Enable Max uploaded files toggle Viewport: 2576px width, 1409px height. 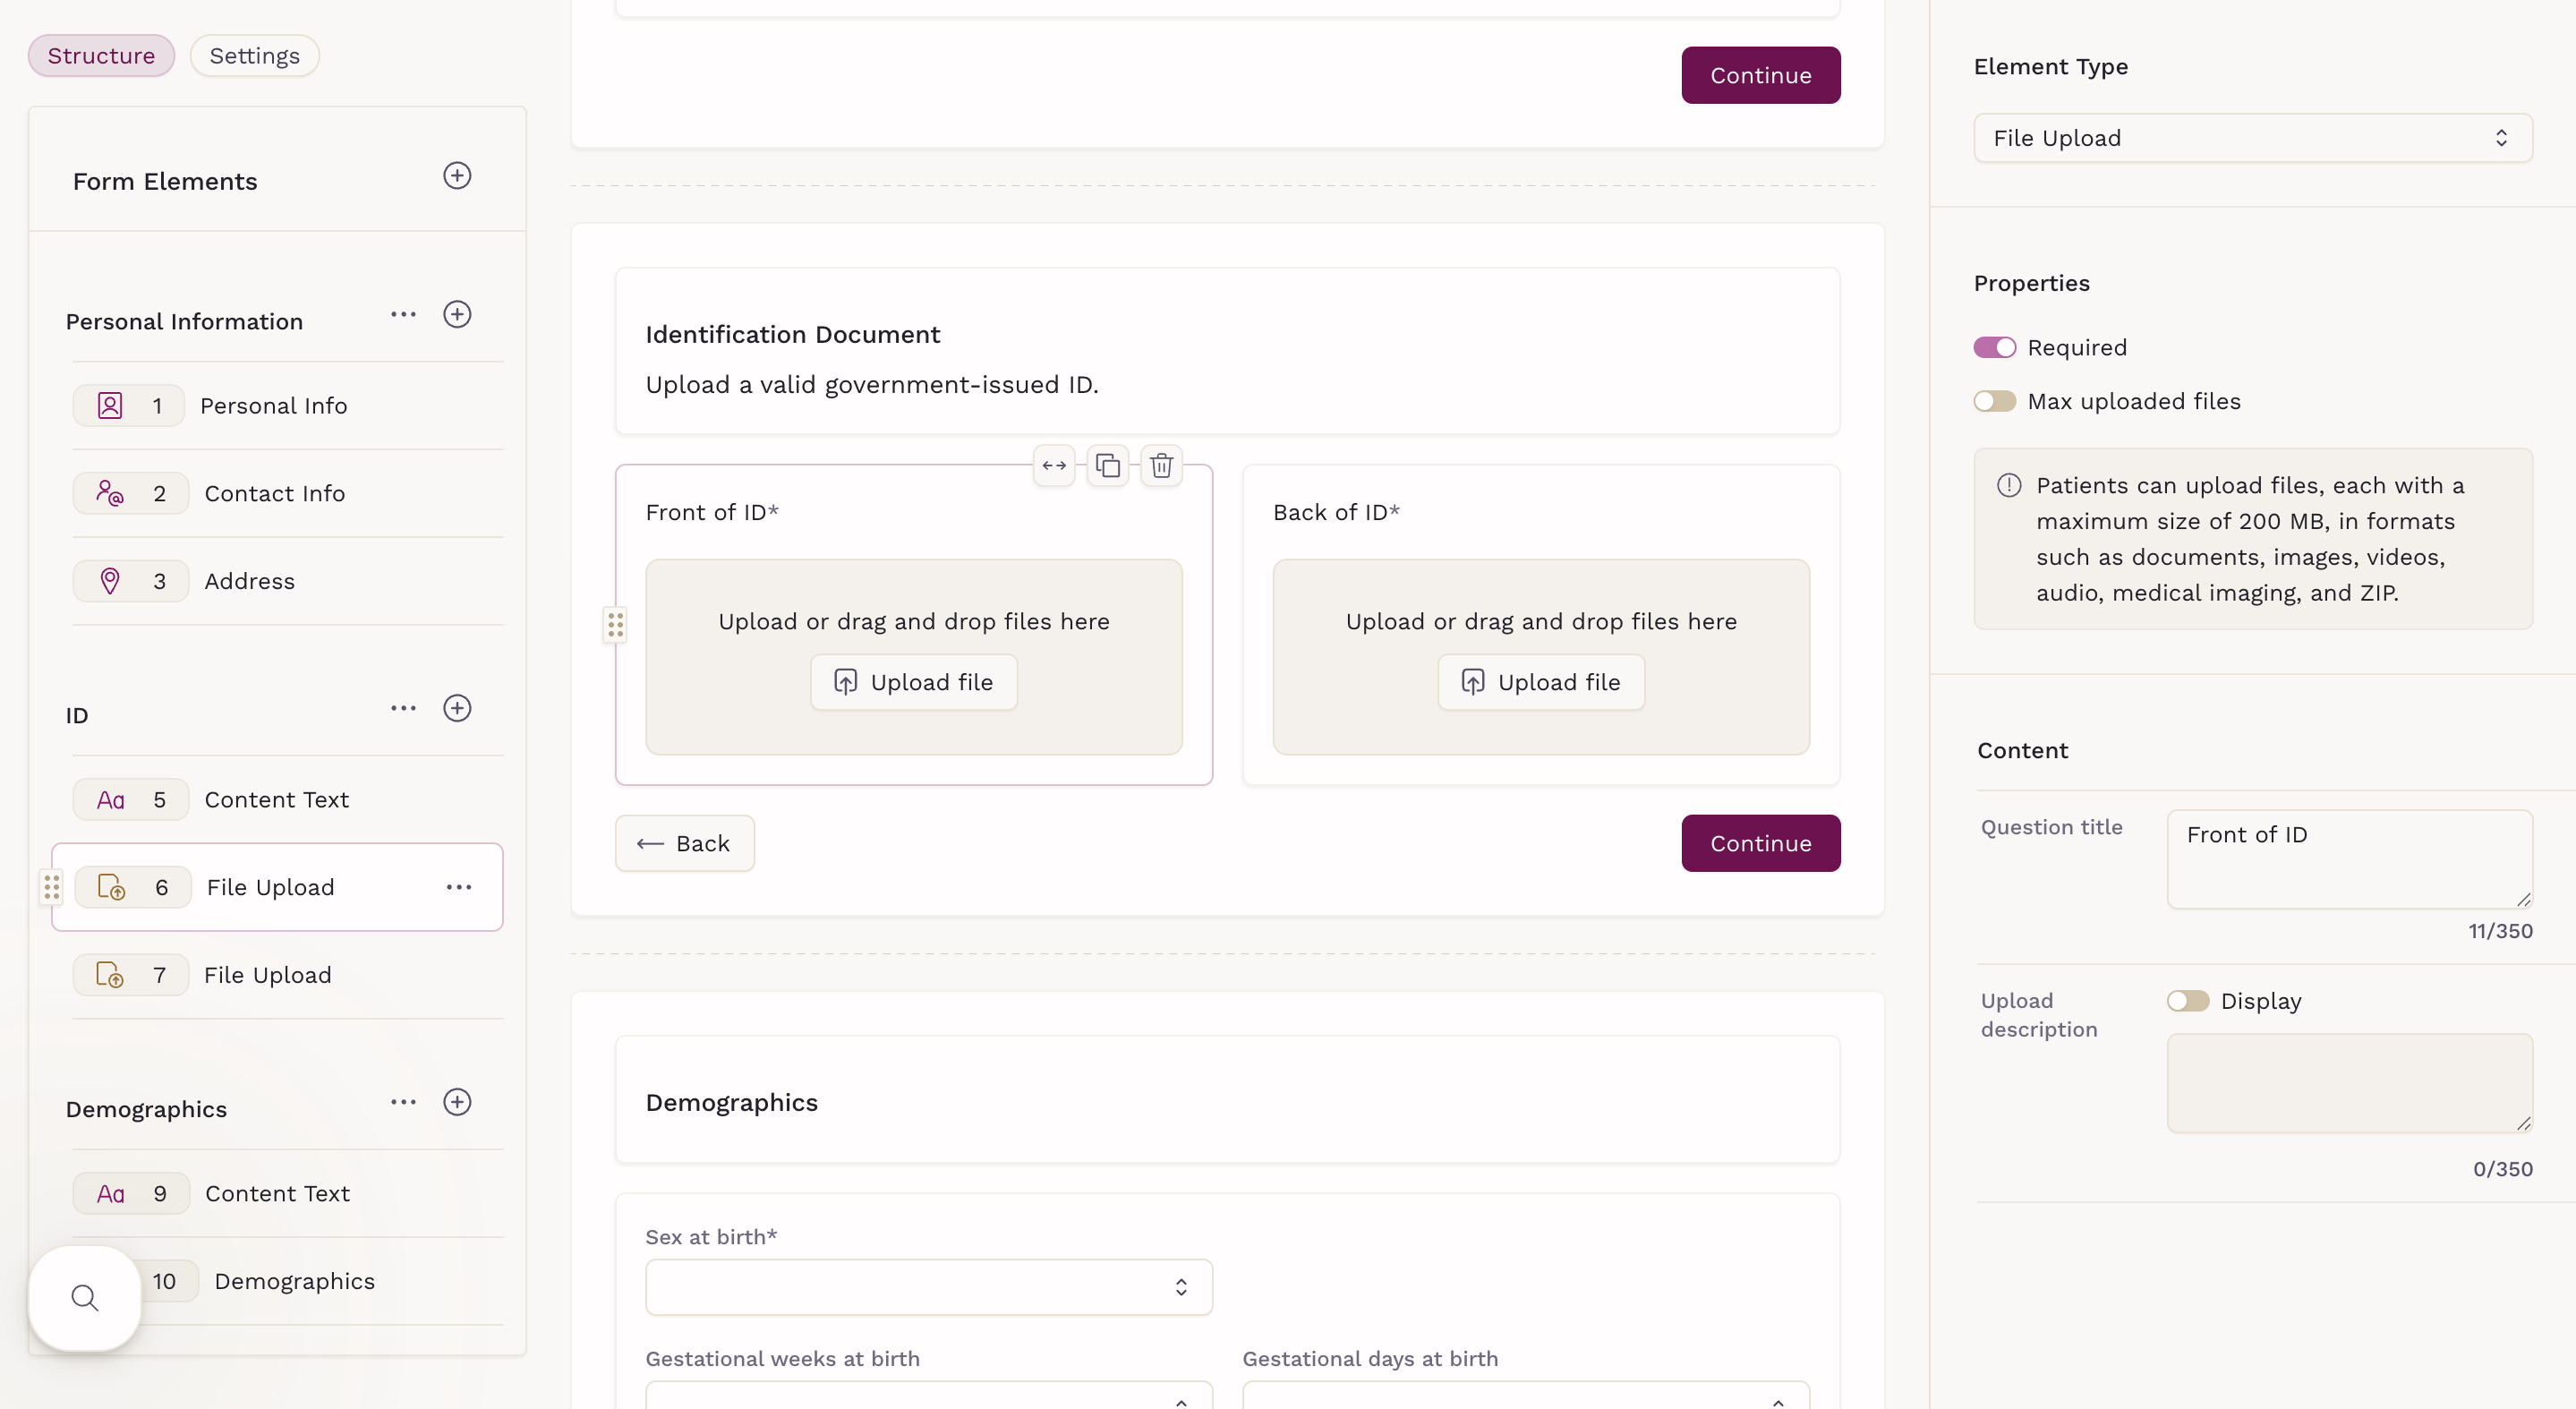pyautogui.click(x=1994, y=402)
